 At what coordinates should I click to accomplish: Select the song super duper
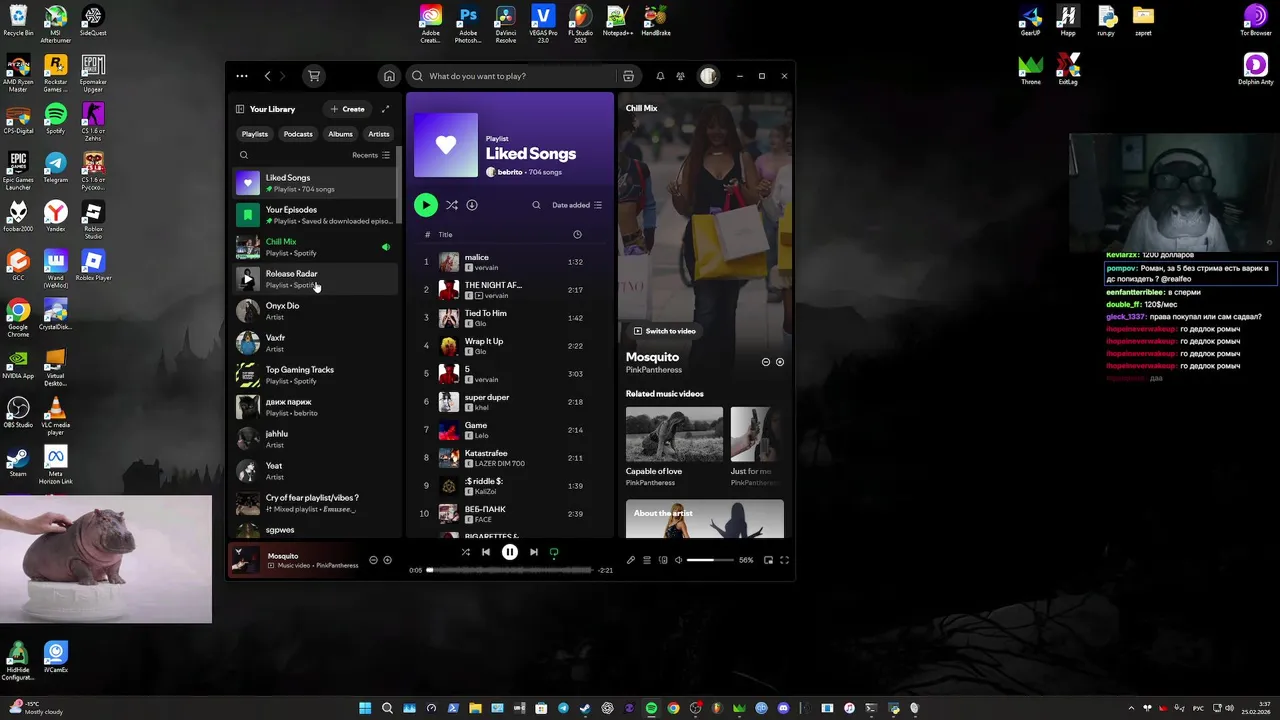(510, 402)
